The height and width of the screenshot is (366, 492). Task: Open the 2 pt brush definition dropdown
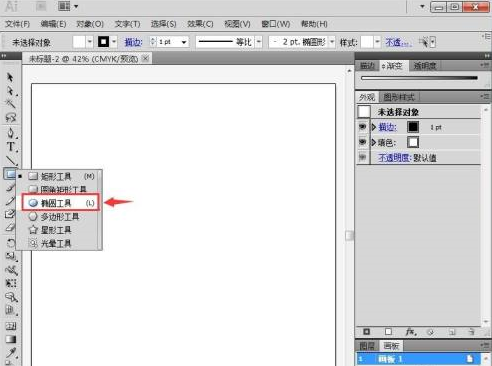pyautogui.click(x=332, y=42)
